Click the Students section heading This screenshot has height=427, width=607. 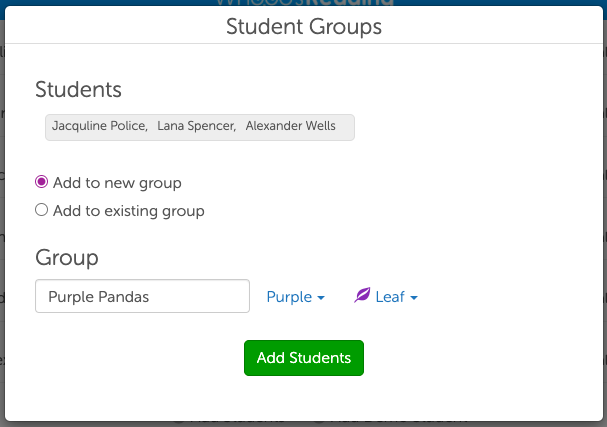[x=78, y=89]
